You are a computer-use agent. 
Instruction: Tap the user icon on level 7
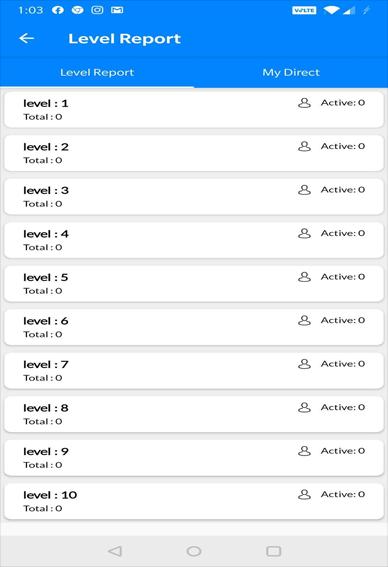coord(304,364)
